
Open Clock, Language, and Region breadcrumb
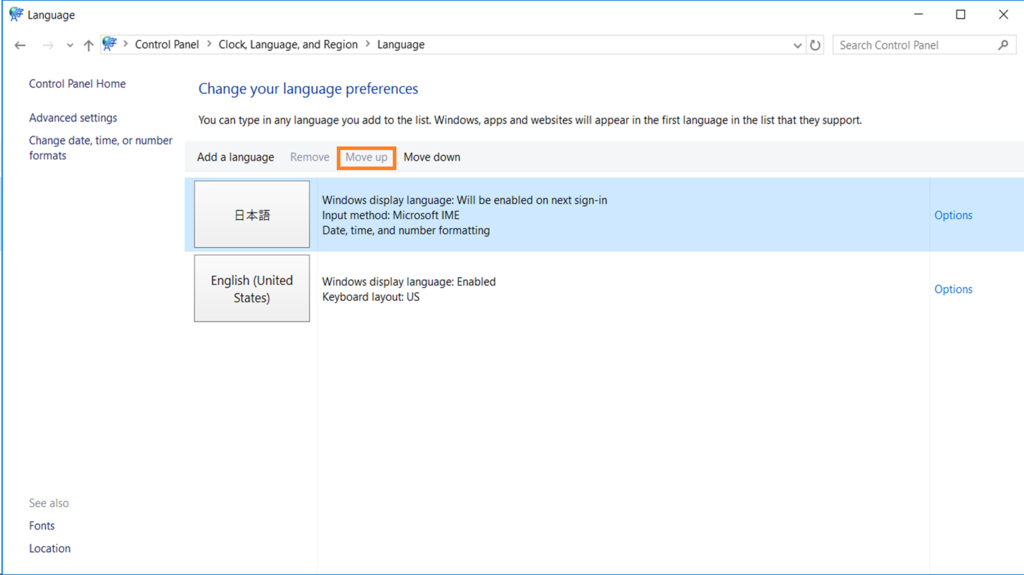pyautogui.click(x=288, y=44)
